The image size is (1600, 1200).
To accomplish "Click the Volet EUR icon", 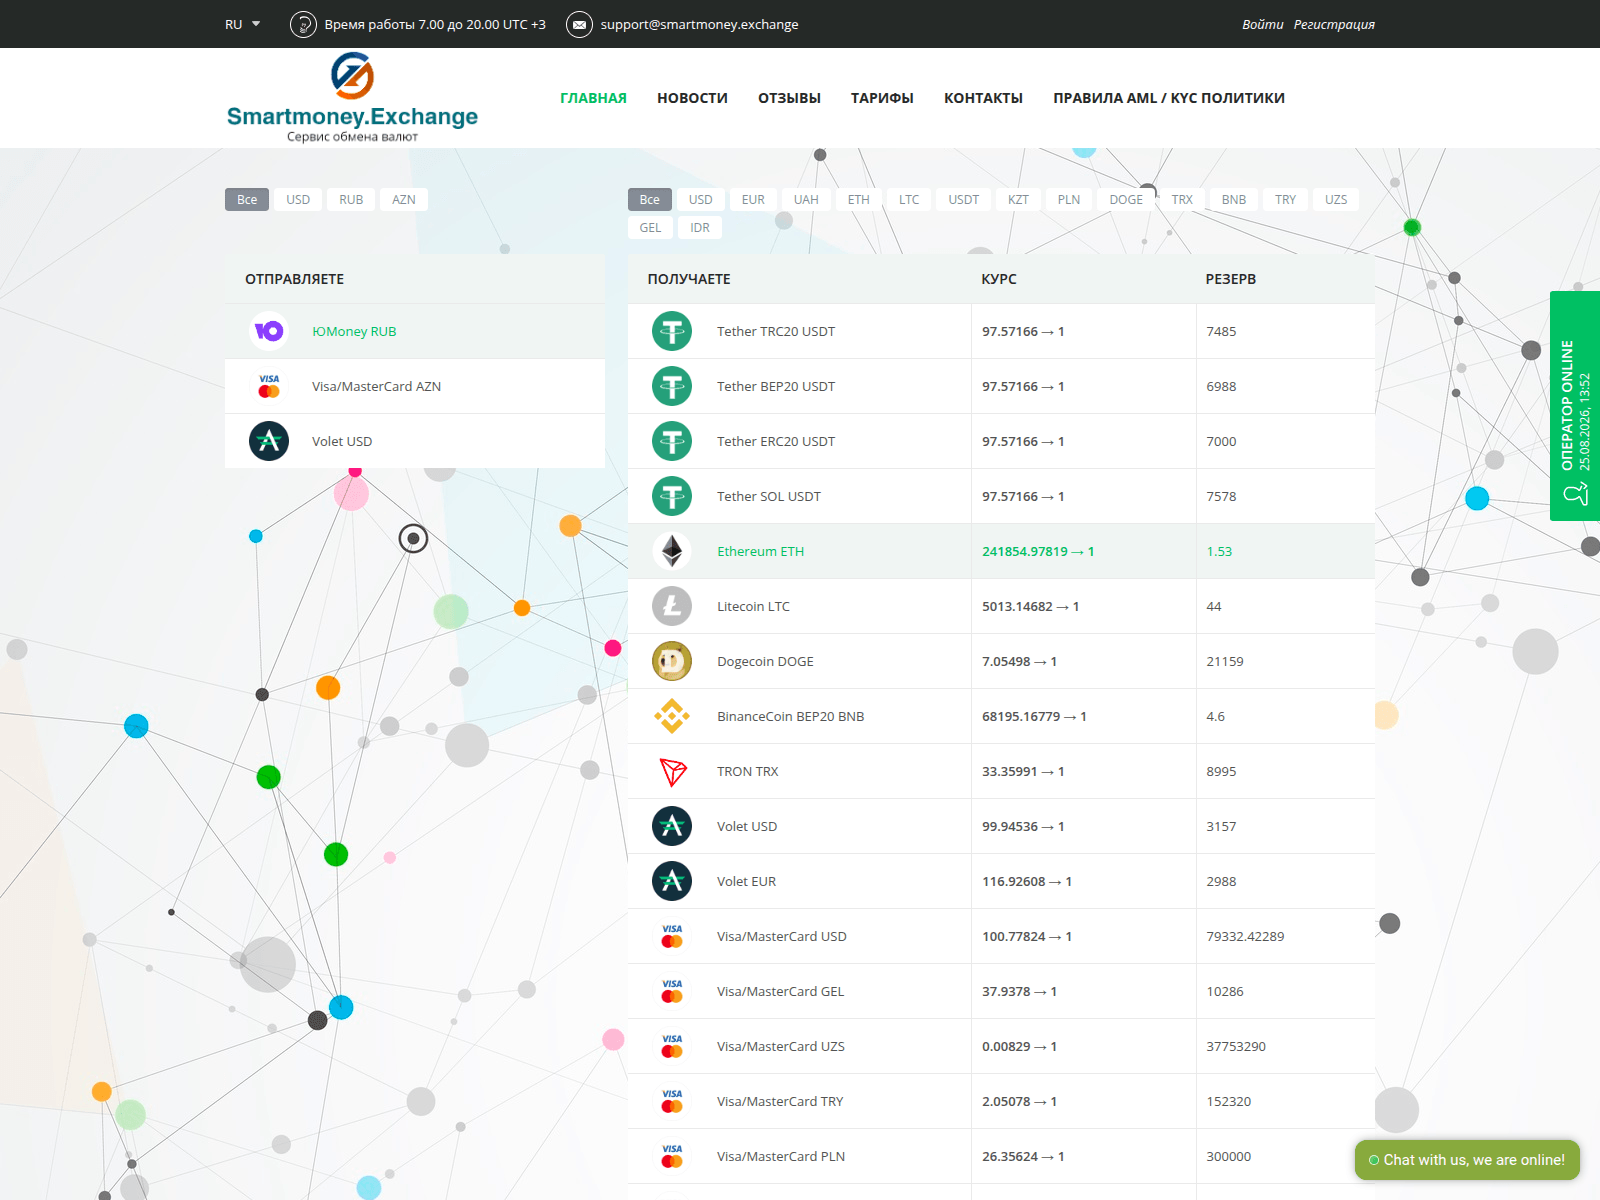I will [x=672, y=881].
